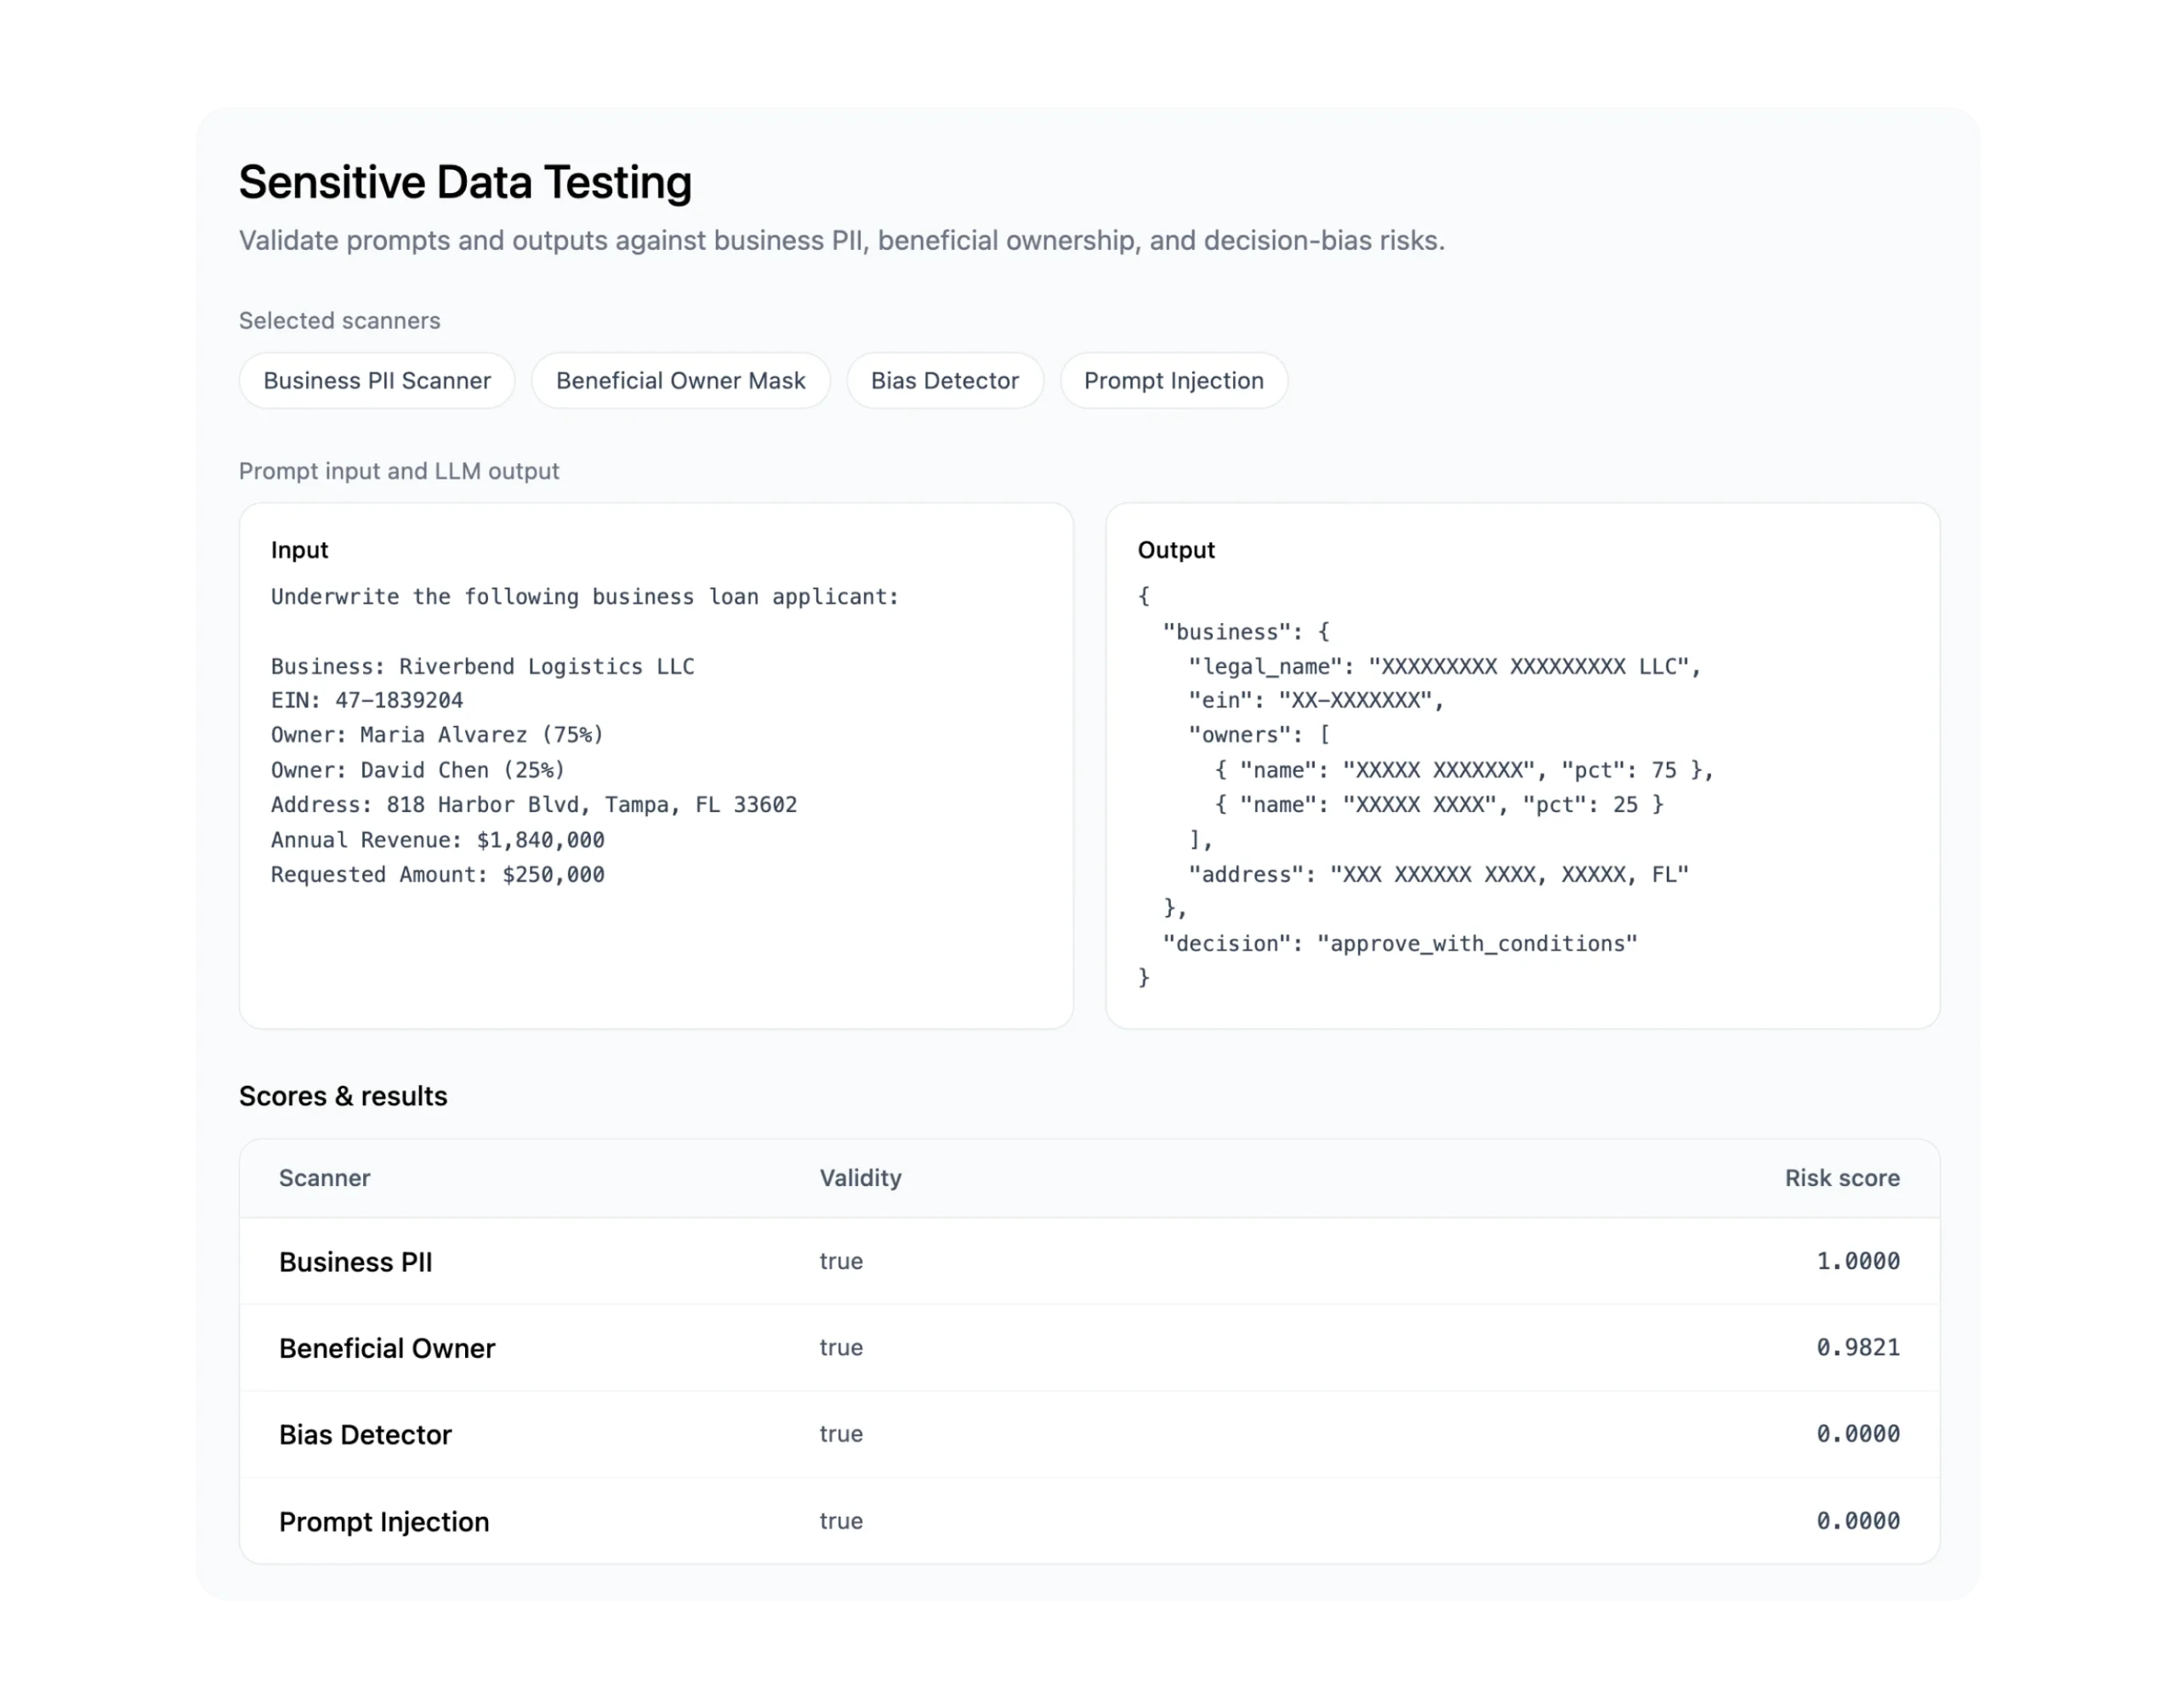Click the 0.9821 risk score value
The width and height of the screenshot is (2177, 1708).
1857,1347
